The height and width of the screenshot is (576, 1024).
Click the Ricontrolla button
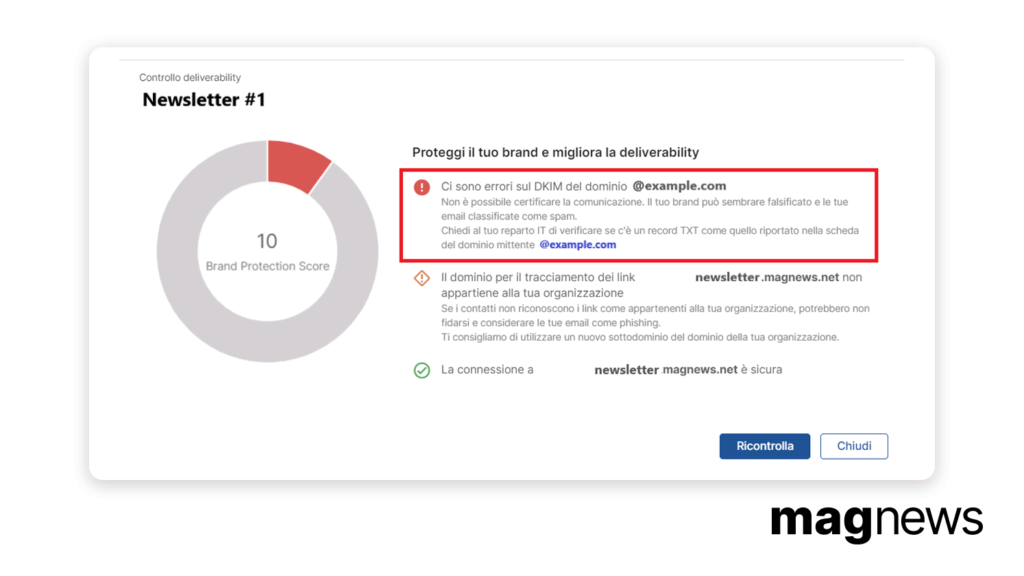tap(765, 446)
